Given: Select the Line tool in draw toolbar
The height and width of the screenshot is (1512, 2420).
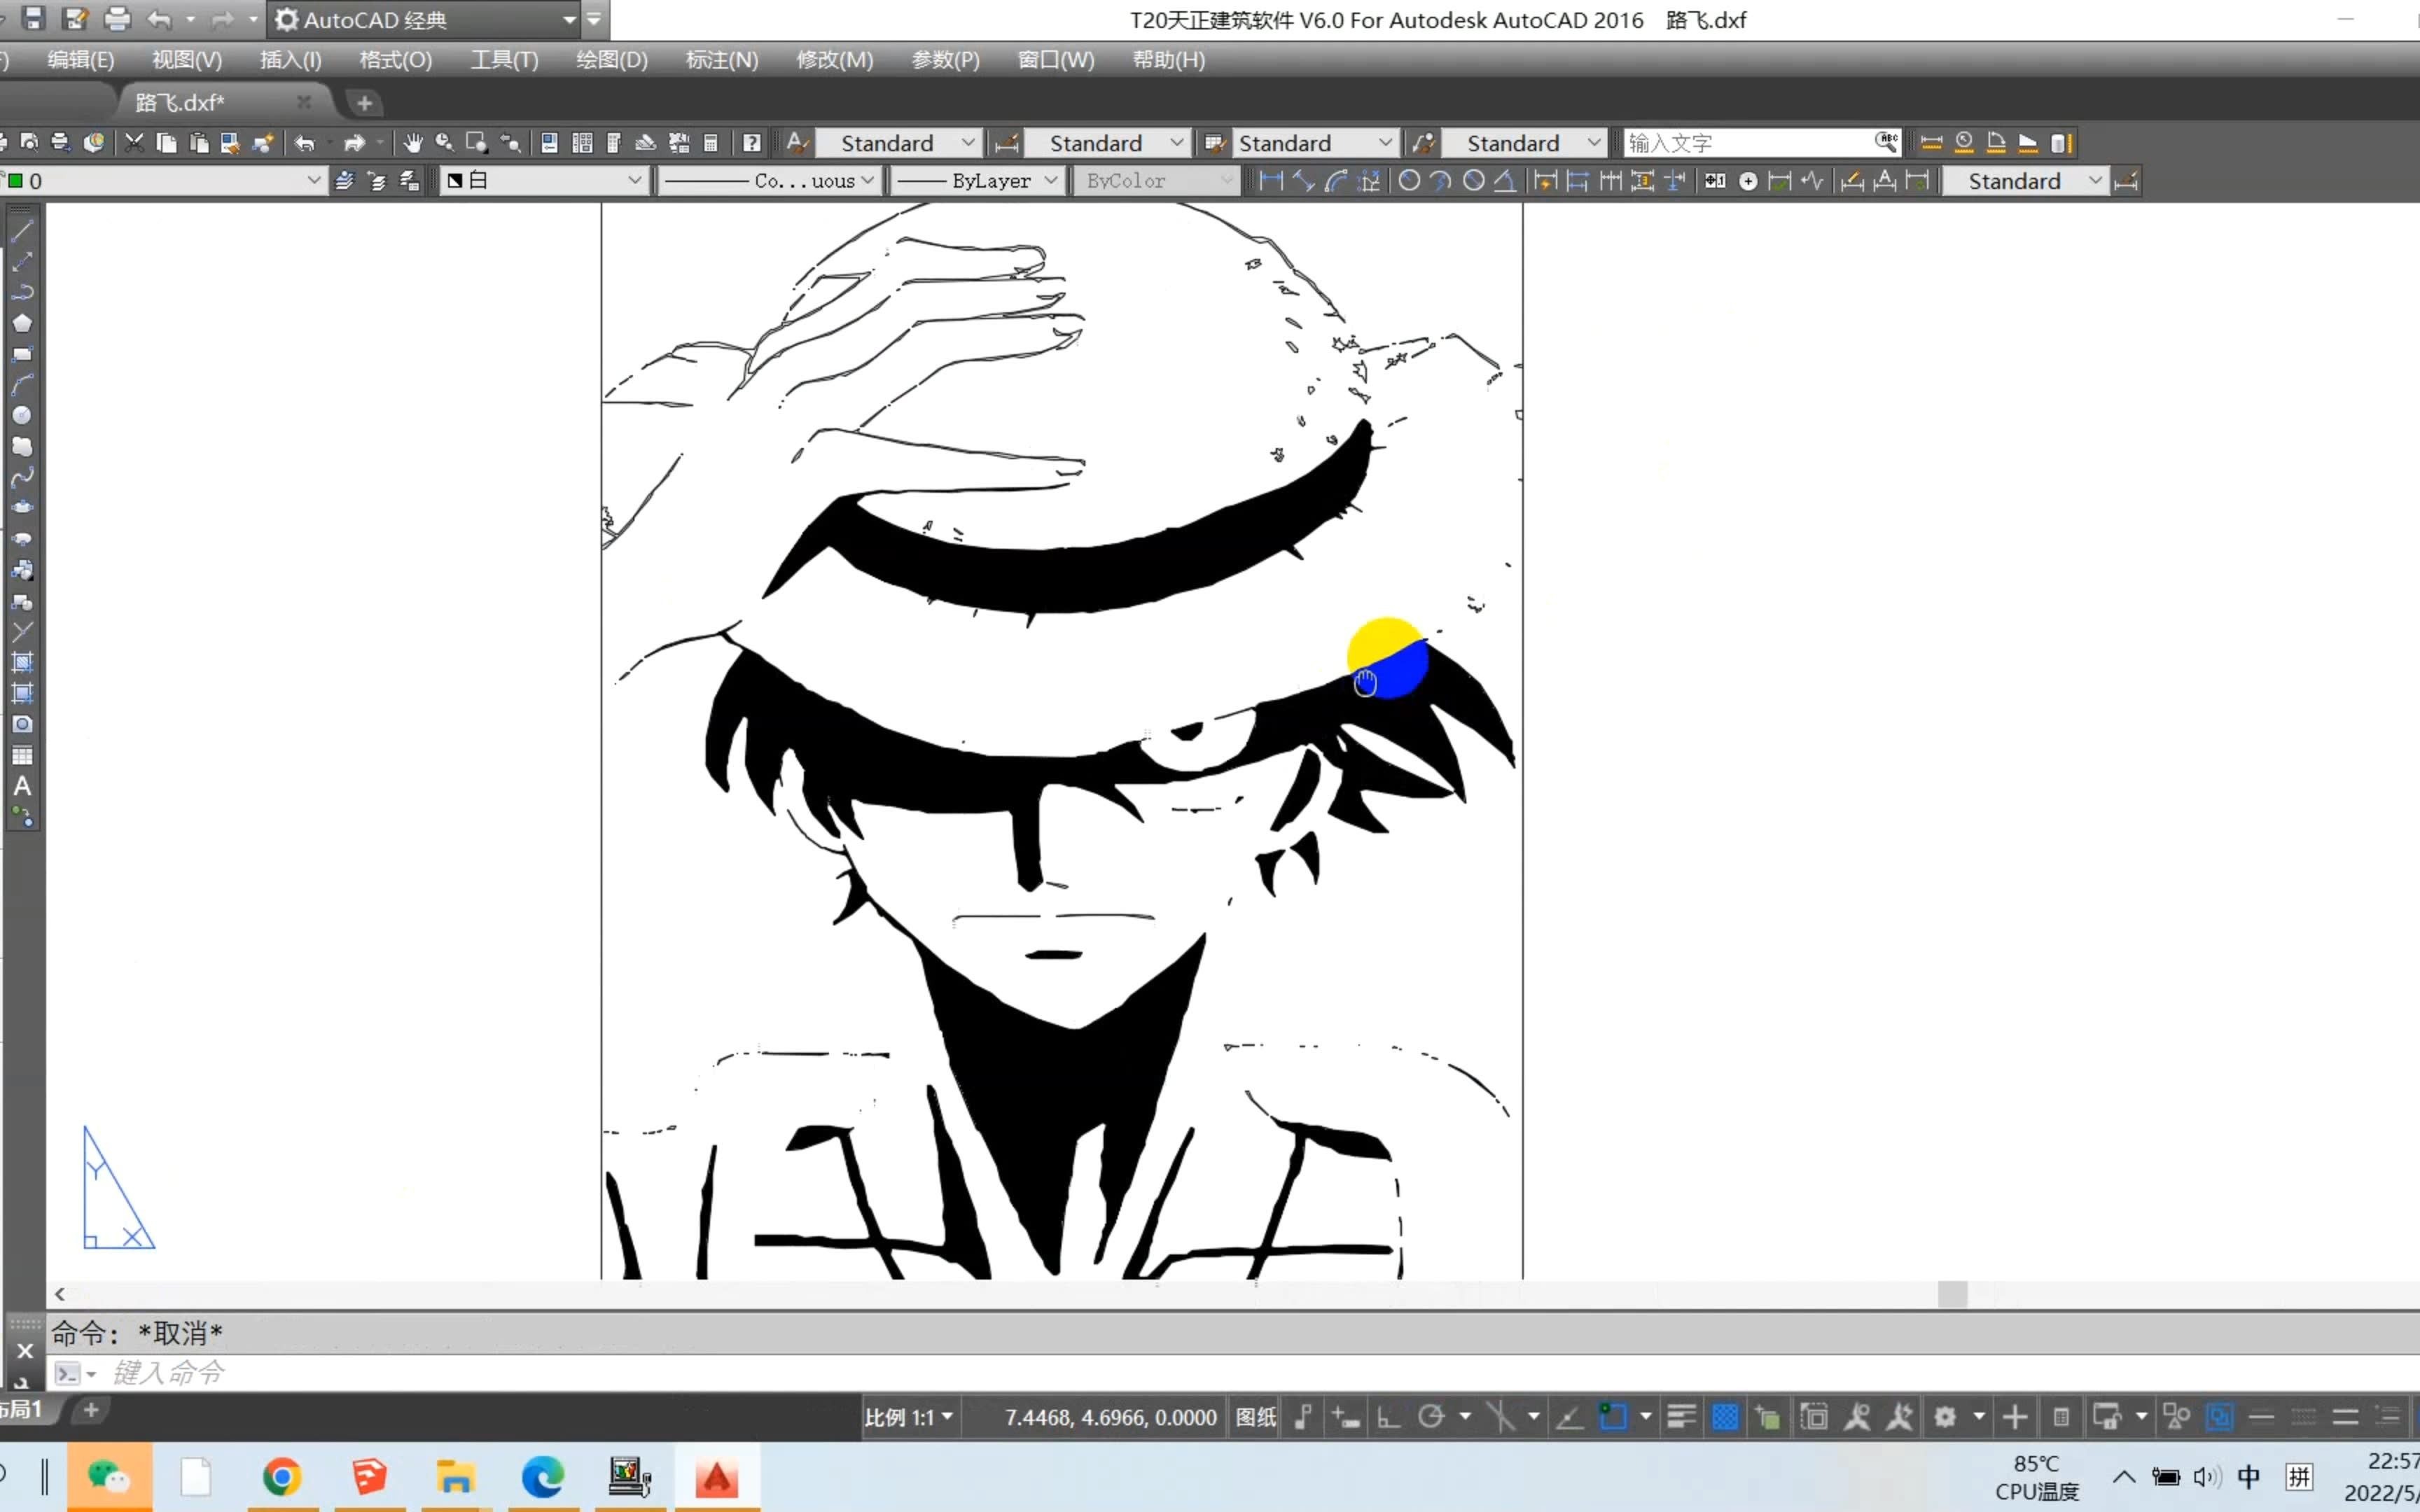Looking at the screenshot, I should (22, 230).
